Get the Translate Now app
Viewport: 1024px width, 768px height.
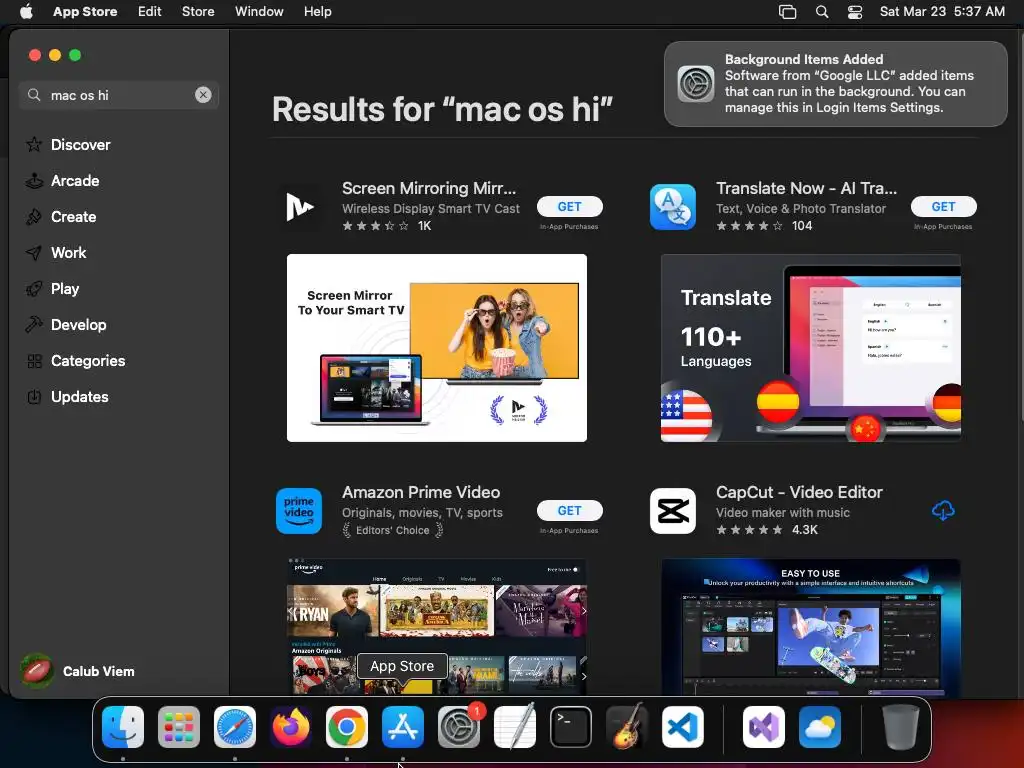tap(944, 206)
